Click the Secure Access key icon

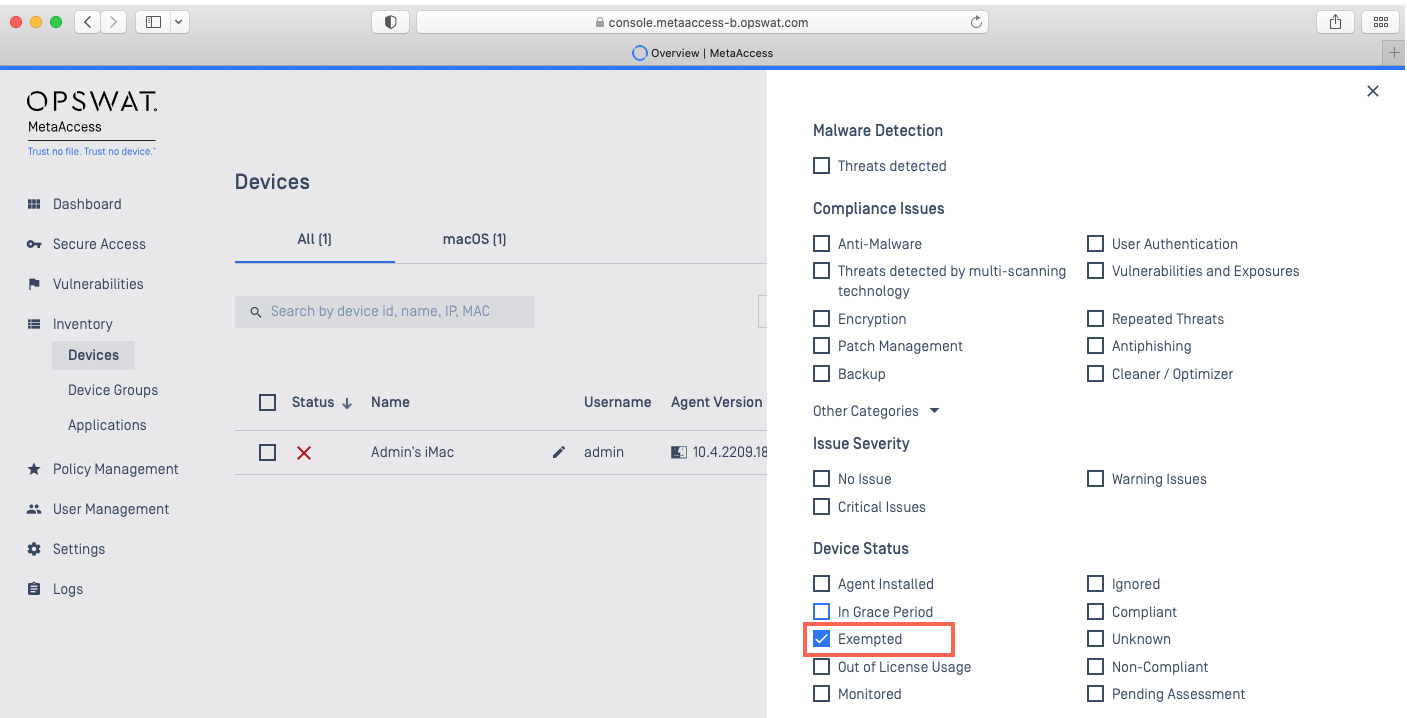(34, 244)
